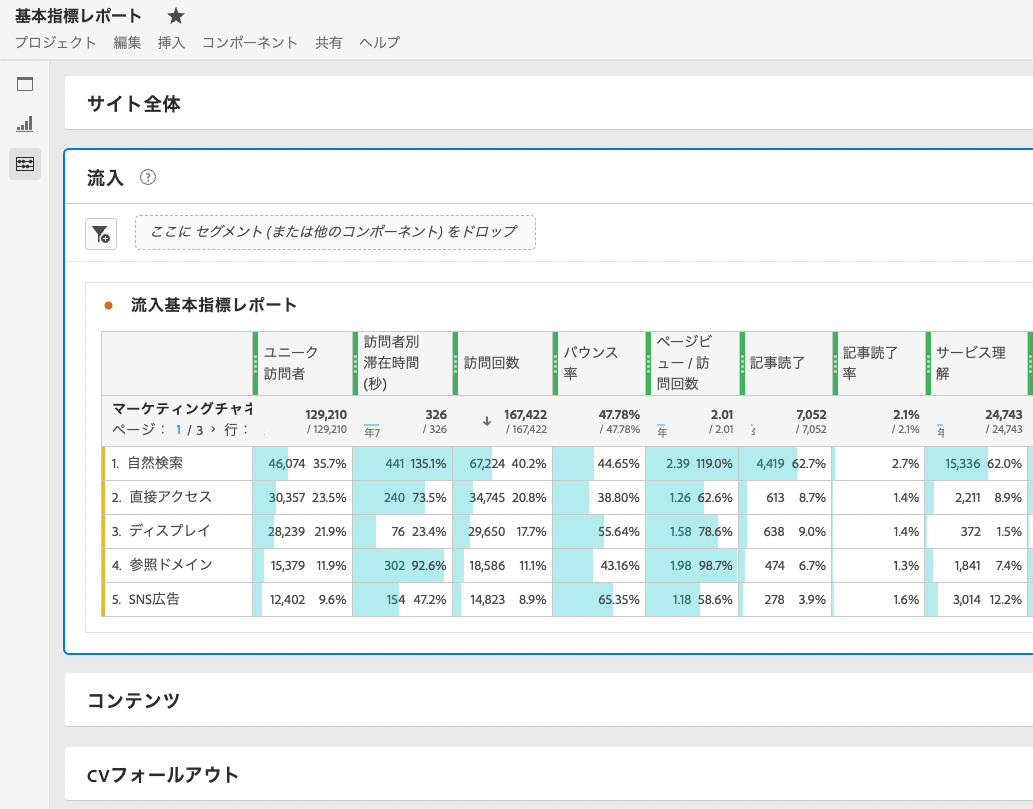Go to next page using chevron arrow
This screenshot has width=1033, height=809.
pyautogui.click(x=211, y=429)
